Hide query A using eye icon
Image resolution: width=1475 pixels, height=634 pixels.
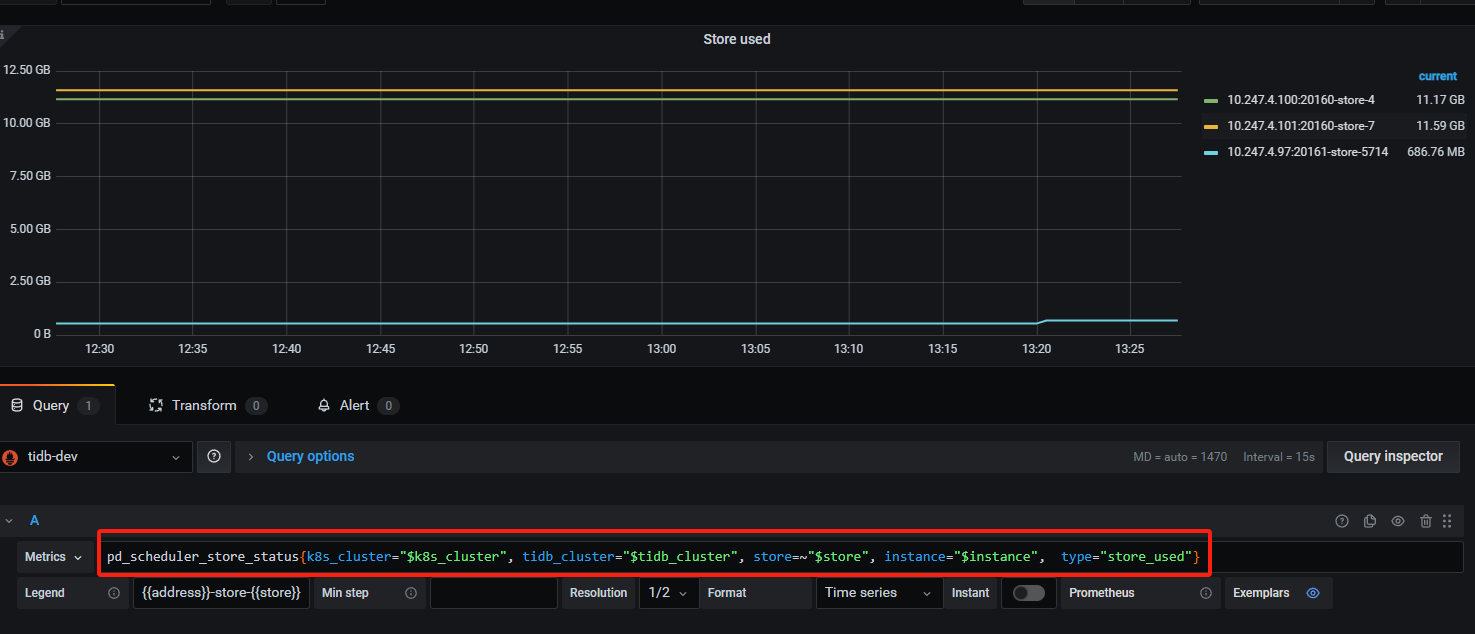[x=1398, y=521]
